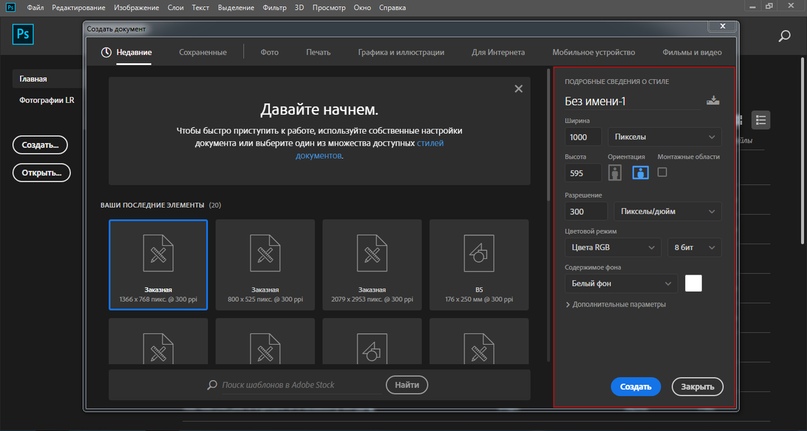Enable the Монтажные области checkbox
The width and height of the screenshot is (807, 431).
[x=662, y=172]
